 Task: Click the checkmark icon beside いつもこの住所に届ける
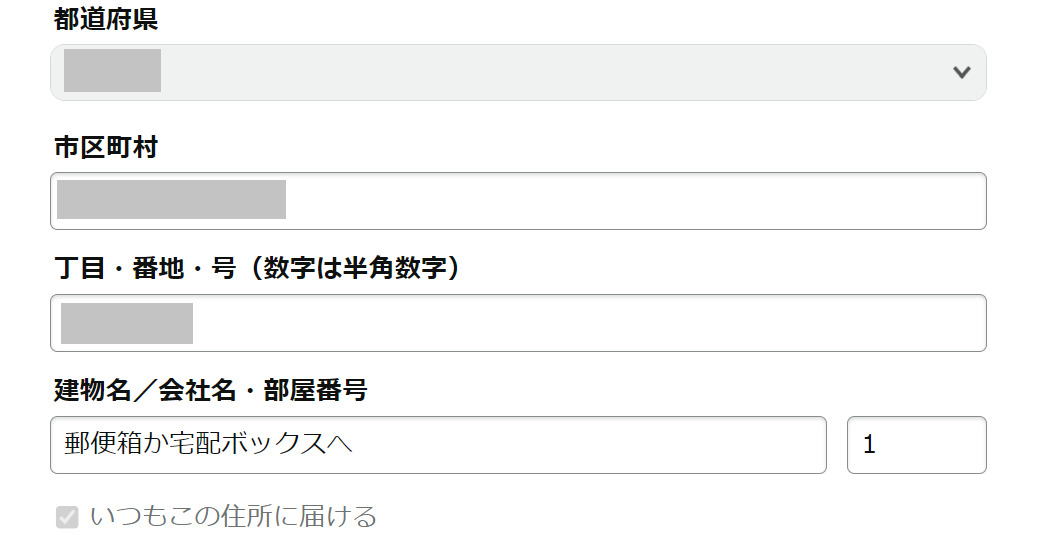tap(67, 517)
